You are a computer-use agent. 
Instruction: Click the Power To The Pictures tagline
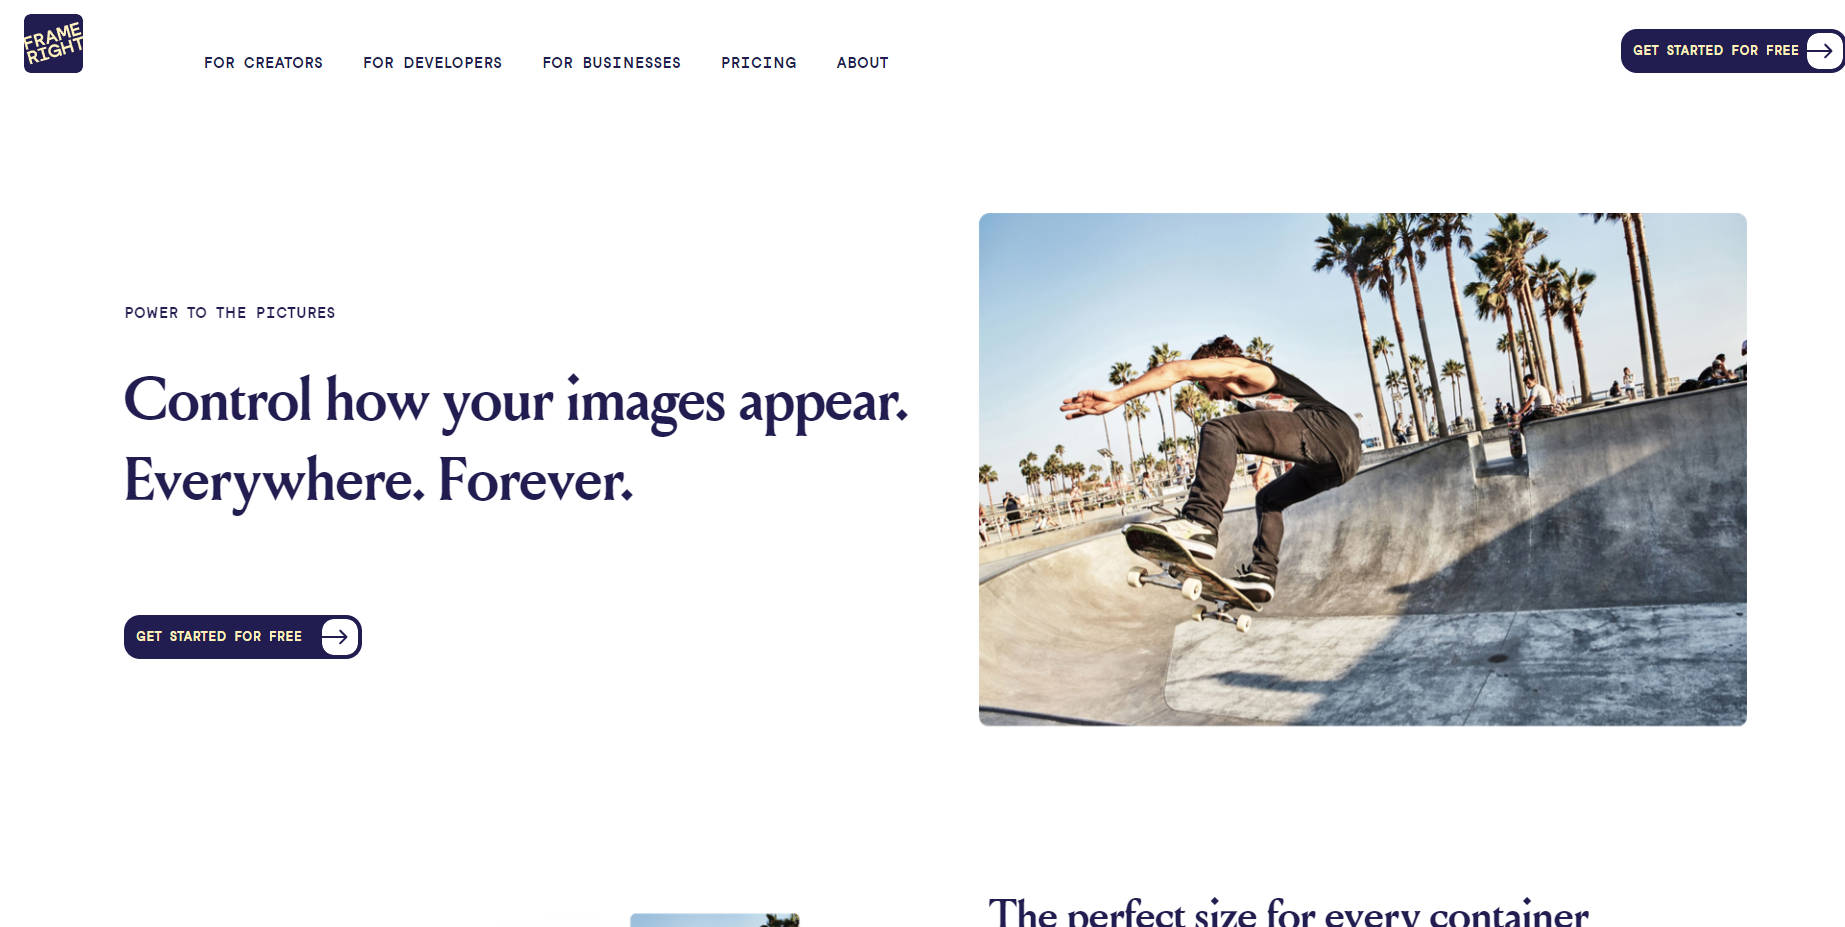click(230, 313)
